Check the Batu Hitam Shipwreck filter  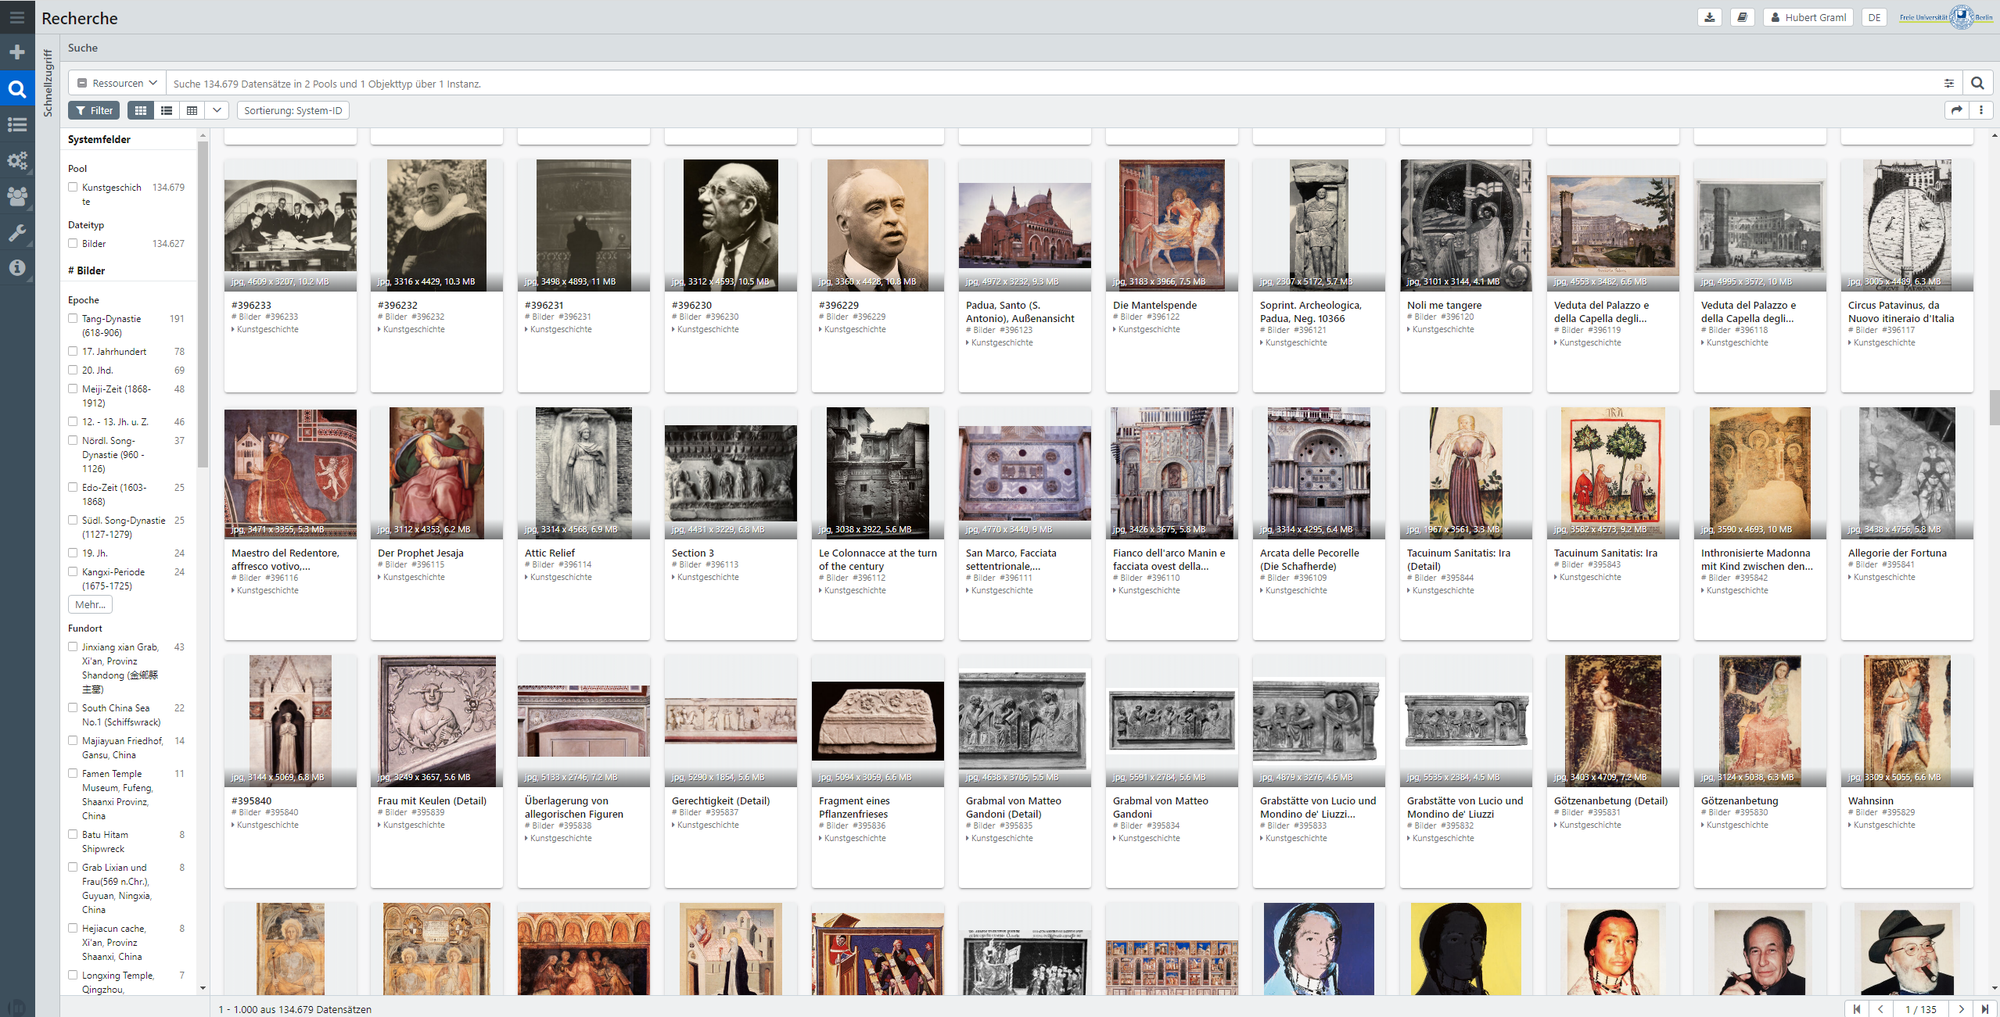(x=73, y=834)
